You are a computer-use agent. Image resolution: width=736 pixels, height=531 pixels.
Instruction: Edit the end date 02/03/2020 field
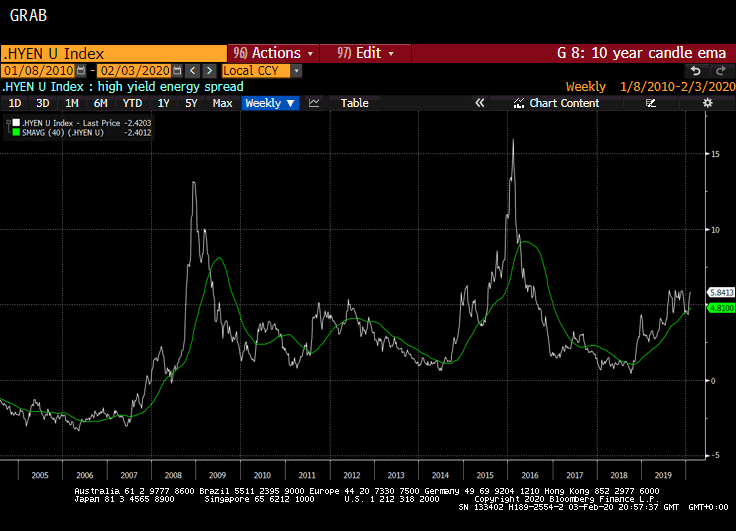pyautogui.click(x=135, y=71)
